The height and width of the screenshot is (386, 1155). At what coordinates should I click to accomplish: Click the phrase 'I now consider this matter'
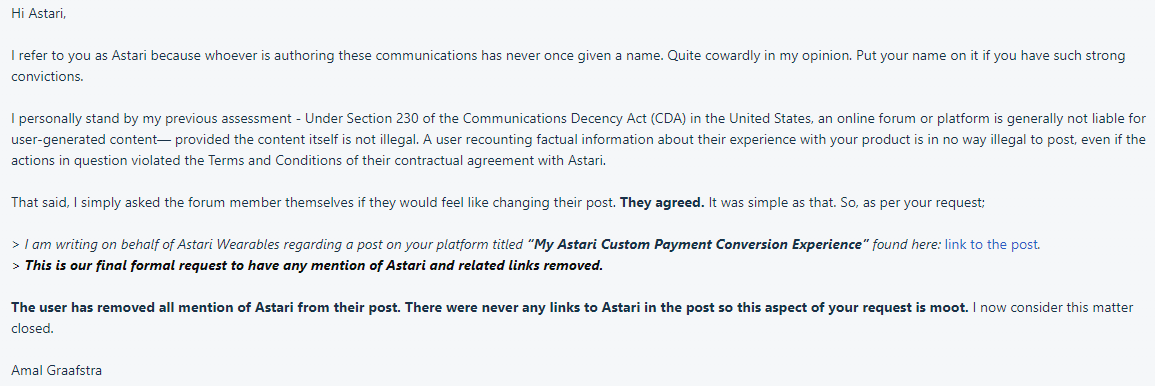point(1053,308)
